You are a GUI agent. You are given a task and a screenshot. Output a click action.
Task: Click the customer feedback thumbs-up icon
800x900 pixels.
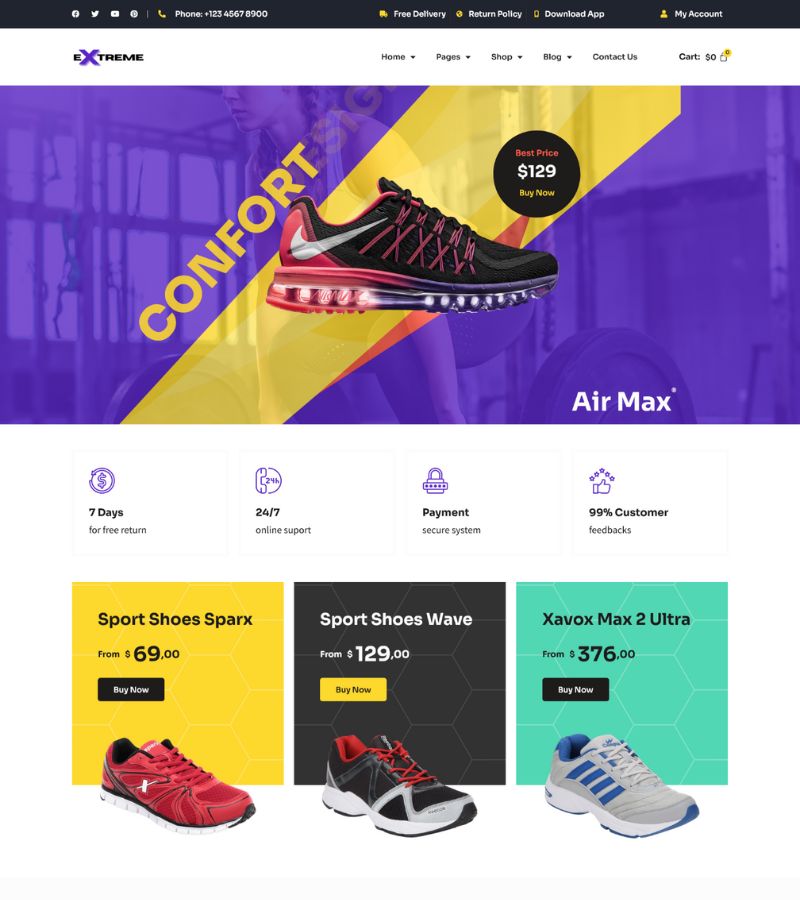click(601, 481)
